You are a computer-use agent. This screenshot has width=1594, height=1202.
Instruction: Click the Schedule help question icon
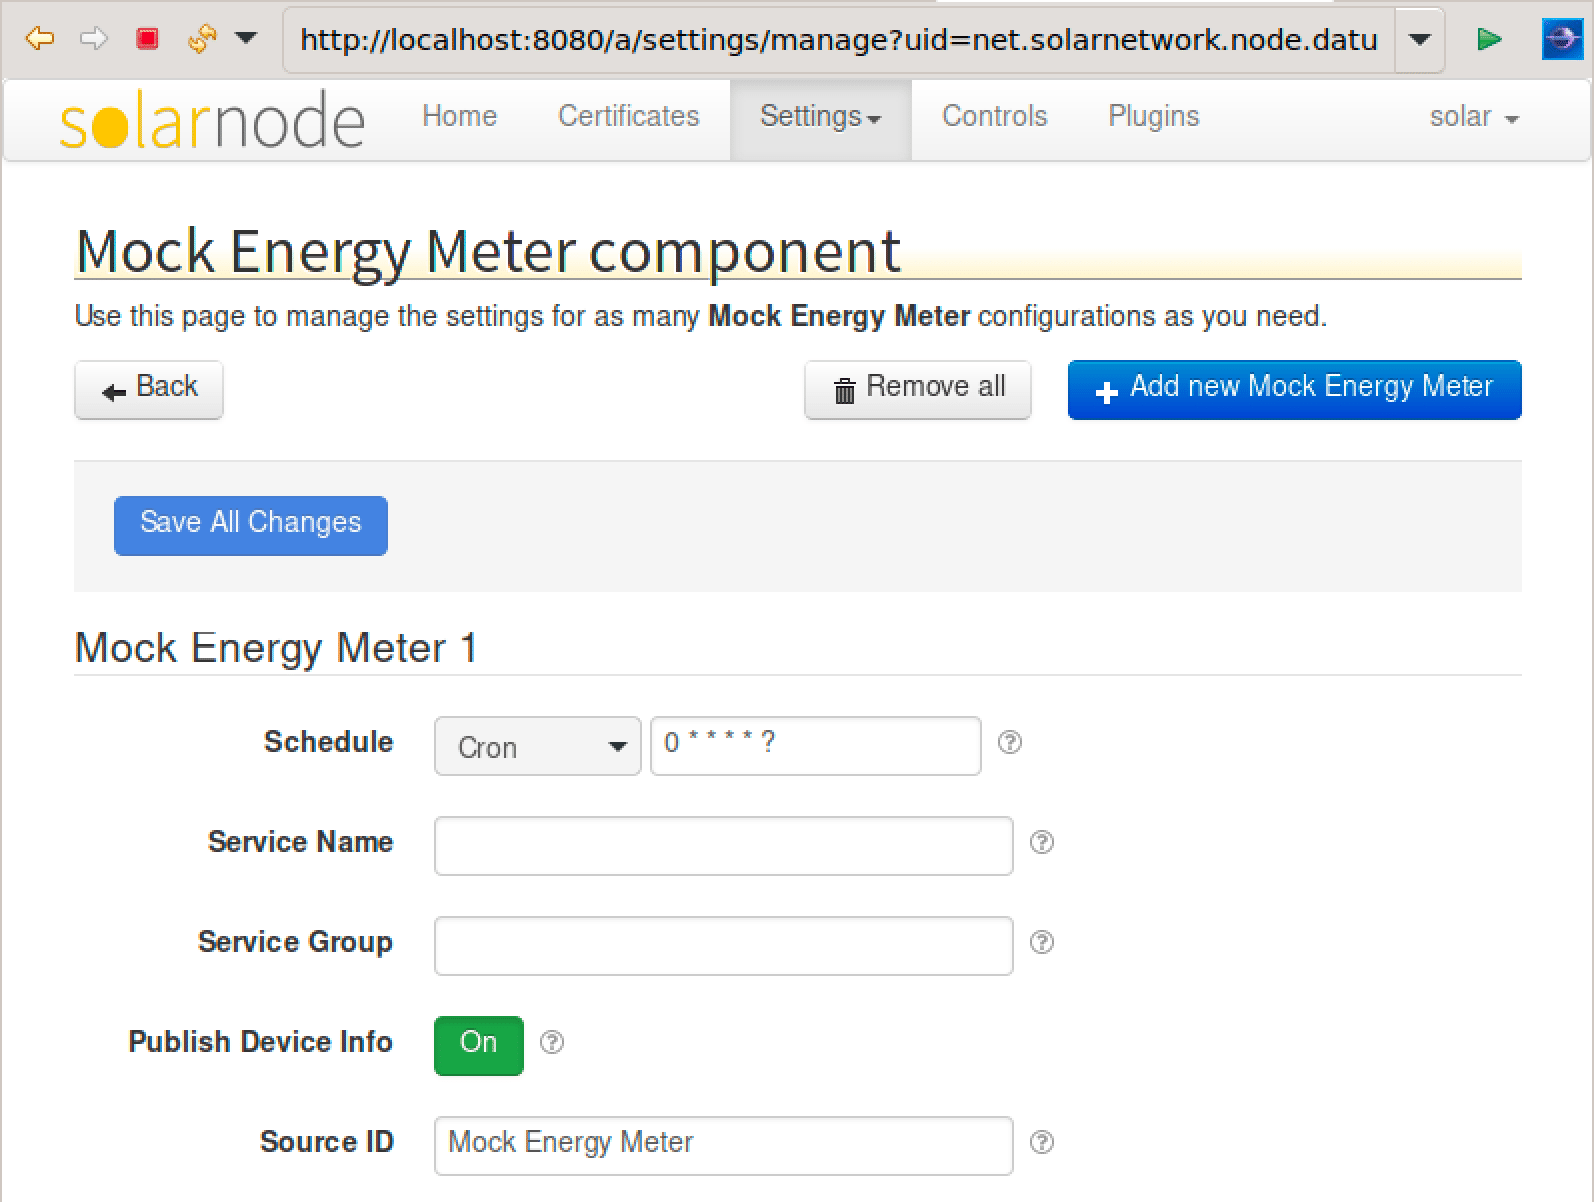tap(1010, 742)
